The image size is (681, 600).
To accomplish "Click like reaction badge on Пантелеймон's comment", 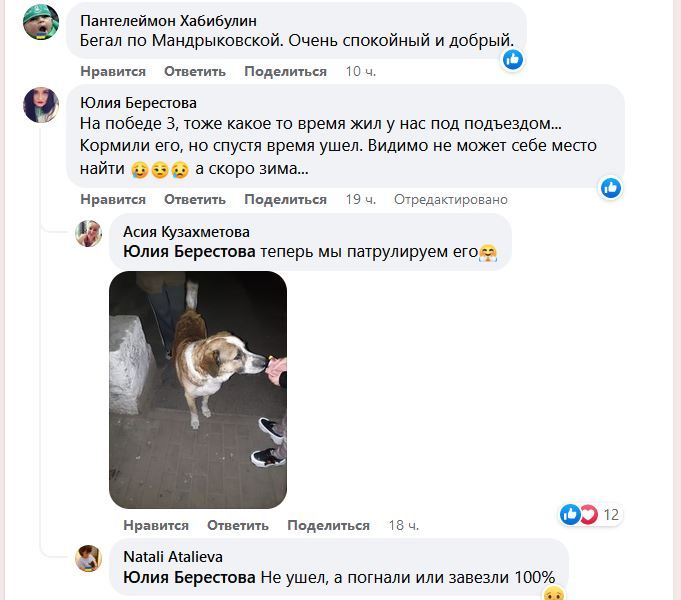I will pyautogui.click(x=513, y=59).
